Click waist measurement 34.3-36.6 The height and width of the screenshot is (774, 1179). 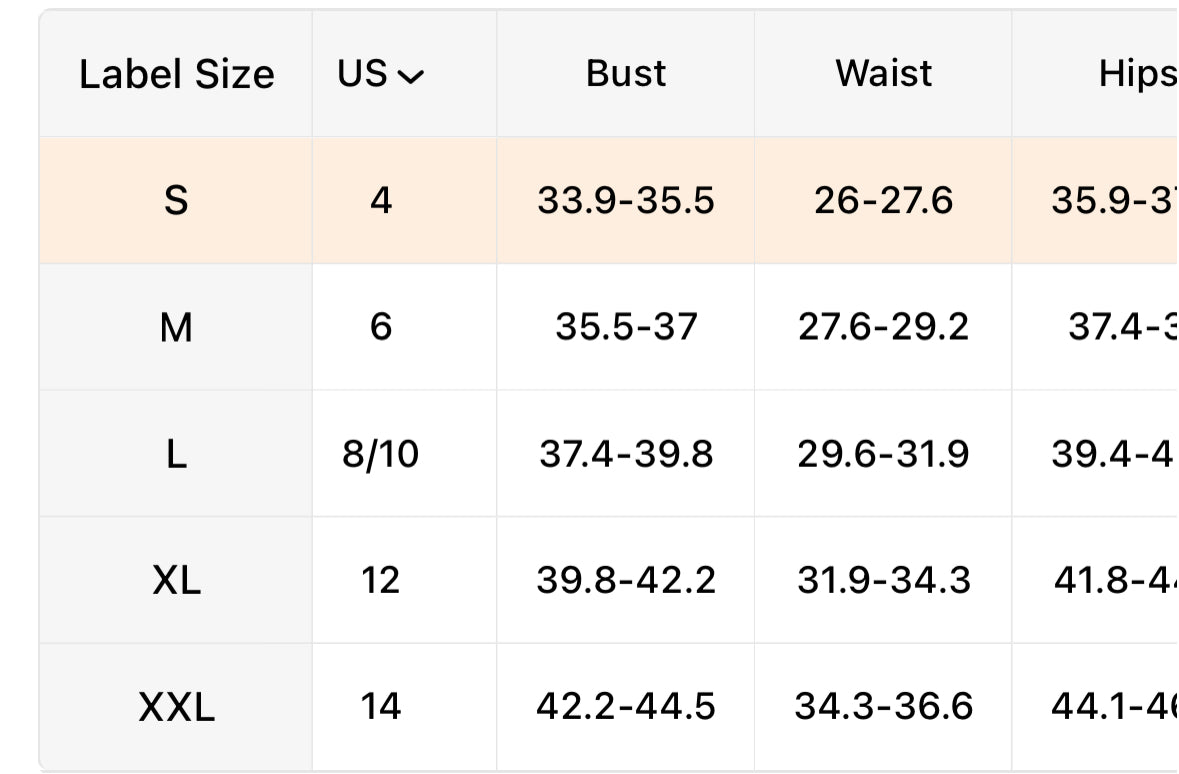pyautogui.click(x=883, y=707)
